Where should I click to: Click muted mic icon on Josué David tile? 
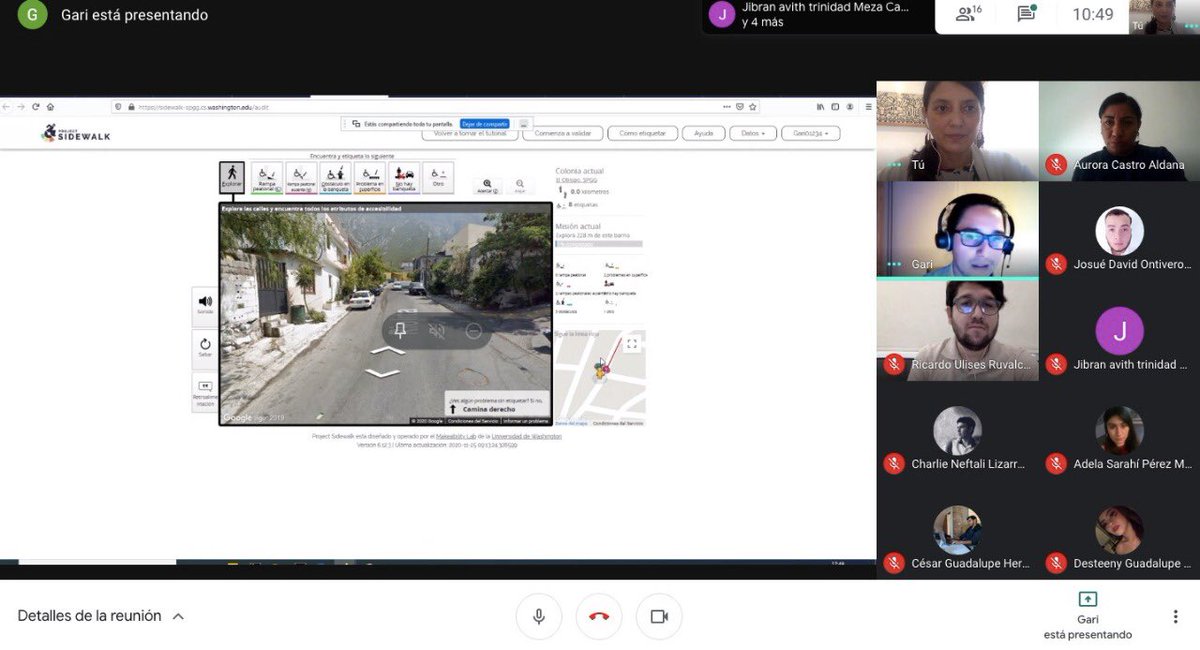(1055, 264)
